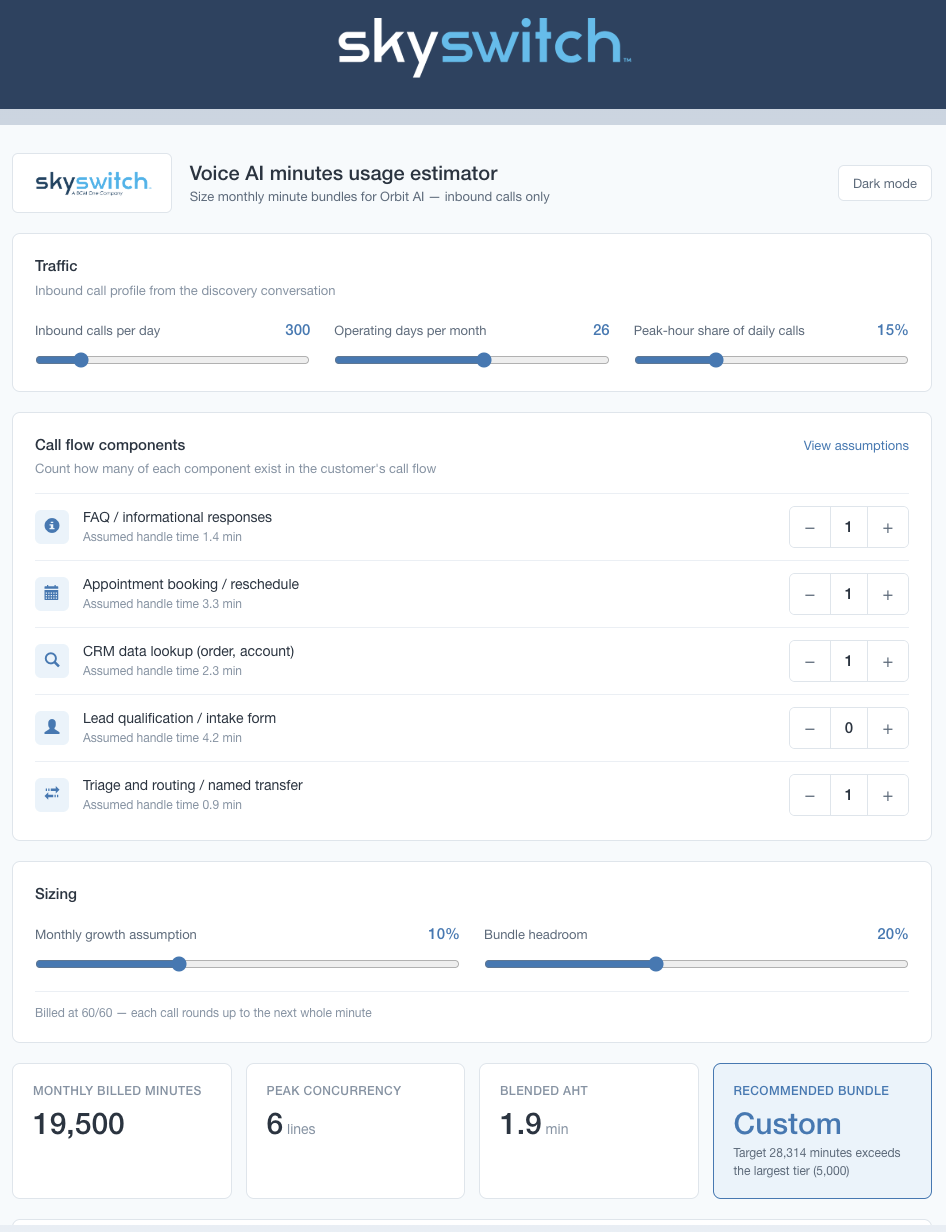Image resolution: width=946 pixels, height=1232 pixels.
Task: Click the 19,500 monthly billed minutes value
Action: [79, 1124]
